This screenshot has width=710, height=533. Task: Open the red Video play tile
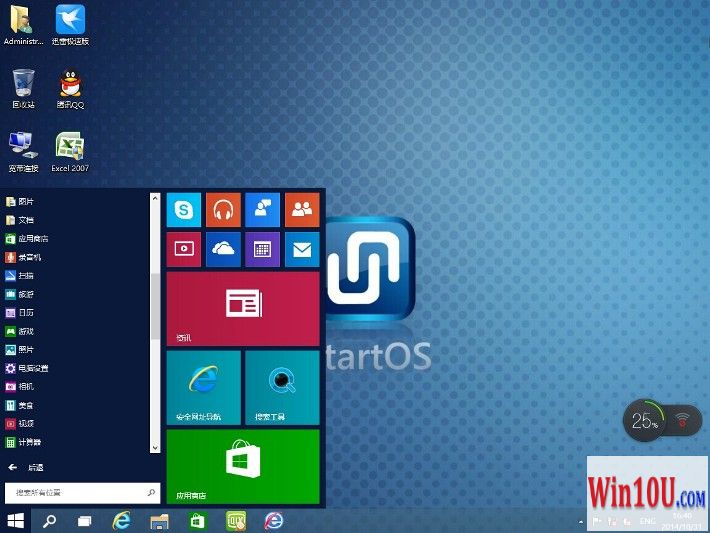[183, 249]
